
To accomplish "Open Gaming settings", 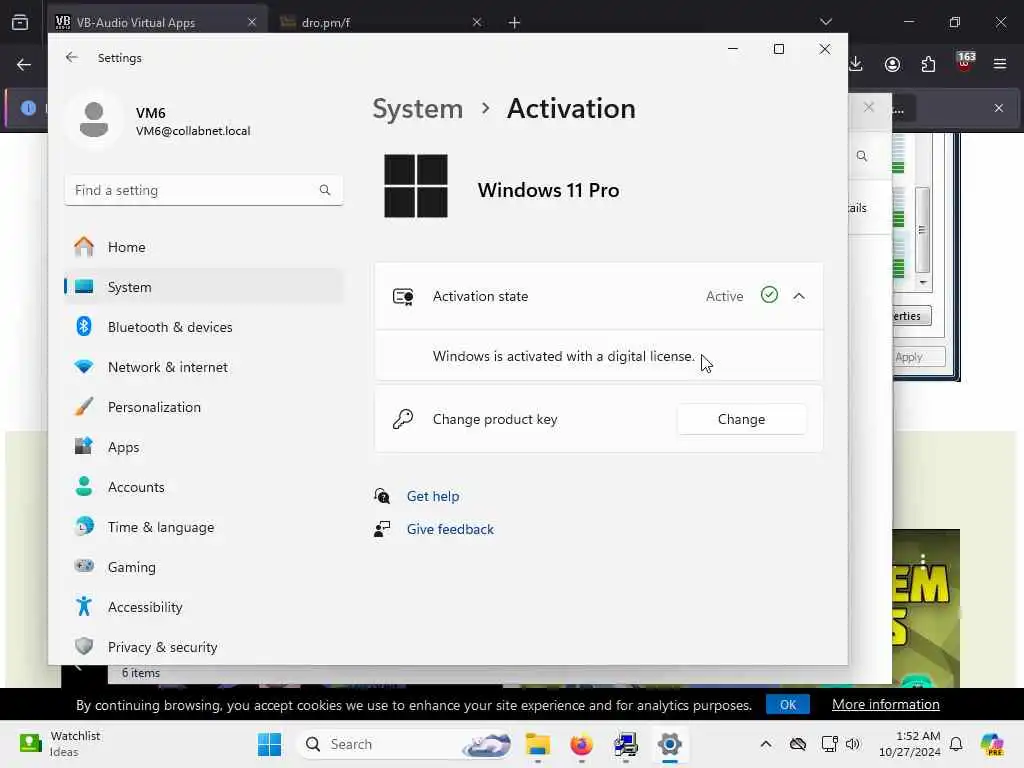I will 204,567.
